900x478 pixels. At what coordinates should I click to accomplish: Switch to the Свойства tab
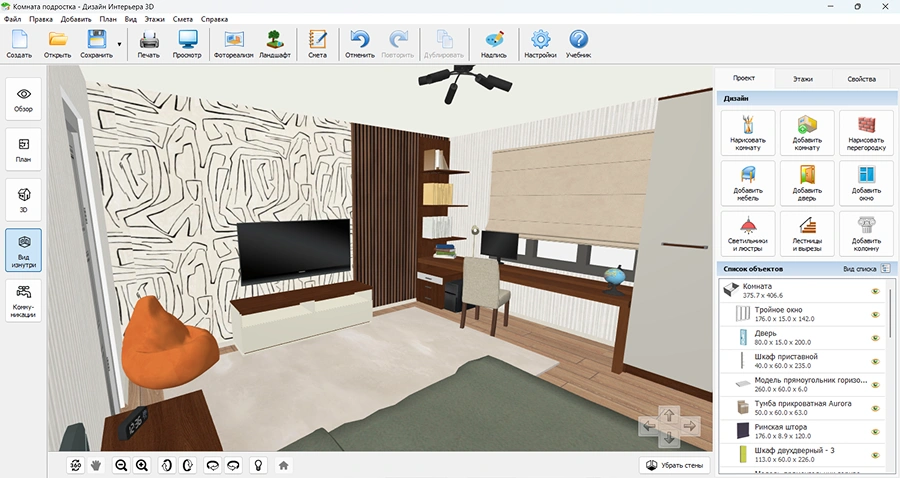click(861, 78)
